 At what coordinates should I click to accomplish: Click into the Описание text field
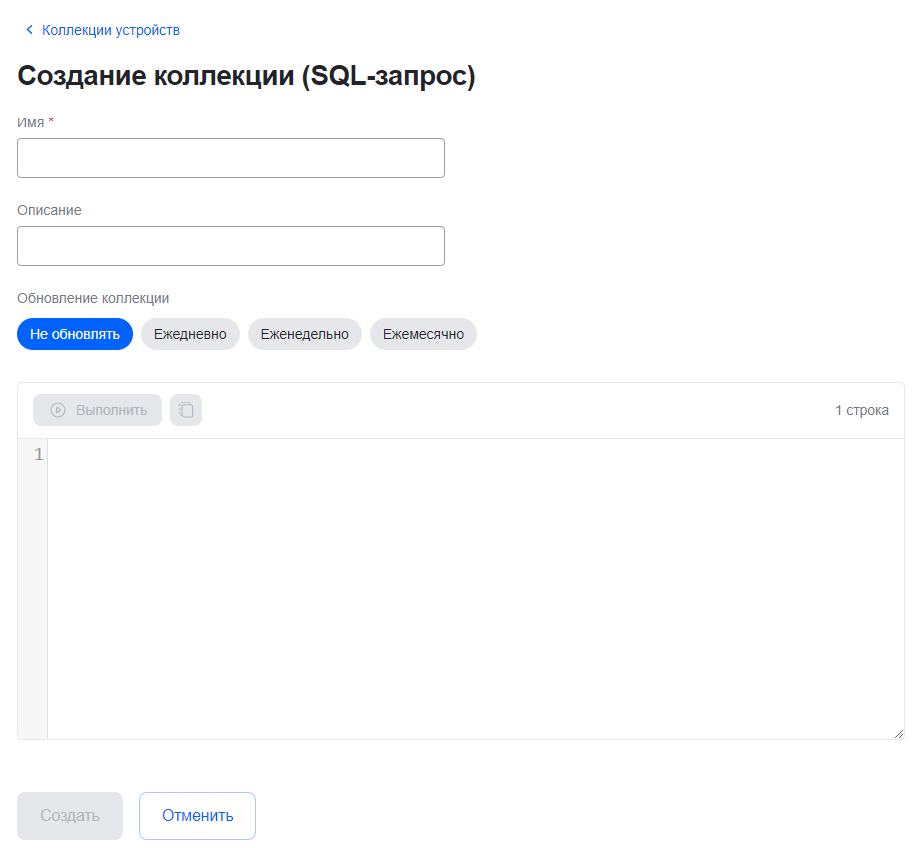click(231, 246)
